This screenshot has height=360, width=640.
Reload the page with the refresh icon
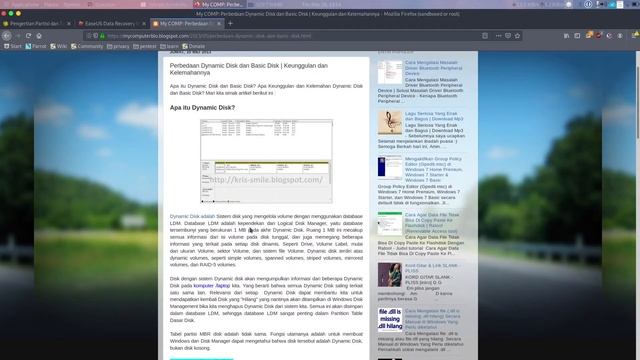tap(28, 36)
